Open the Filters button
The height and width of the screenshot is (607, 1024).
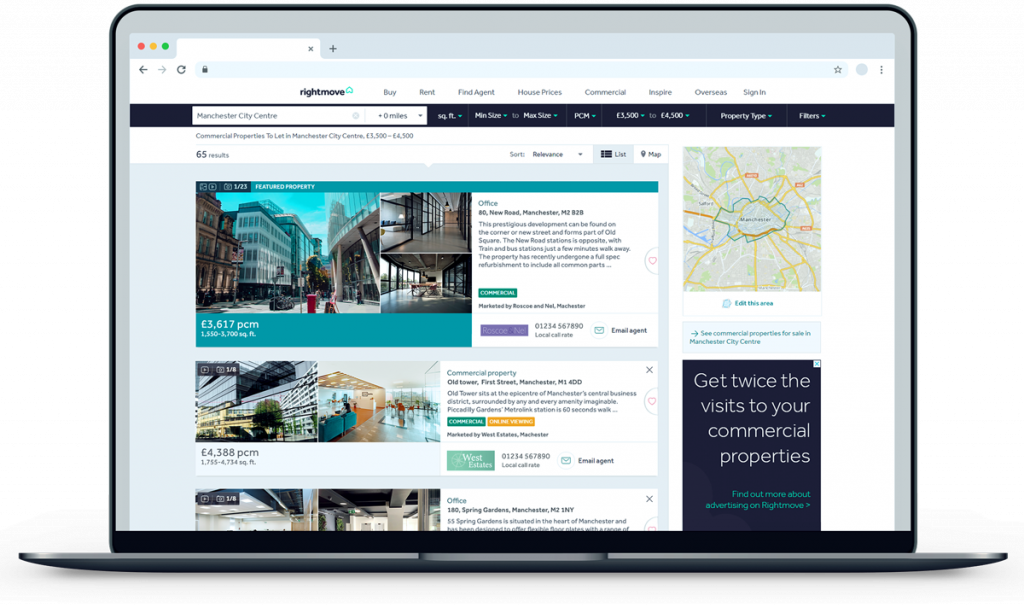click(810, 115)
